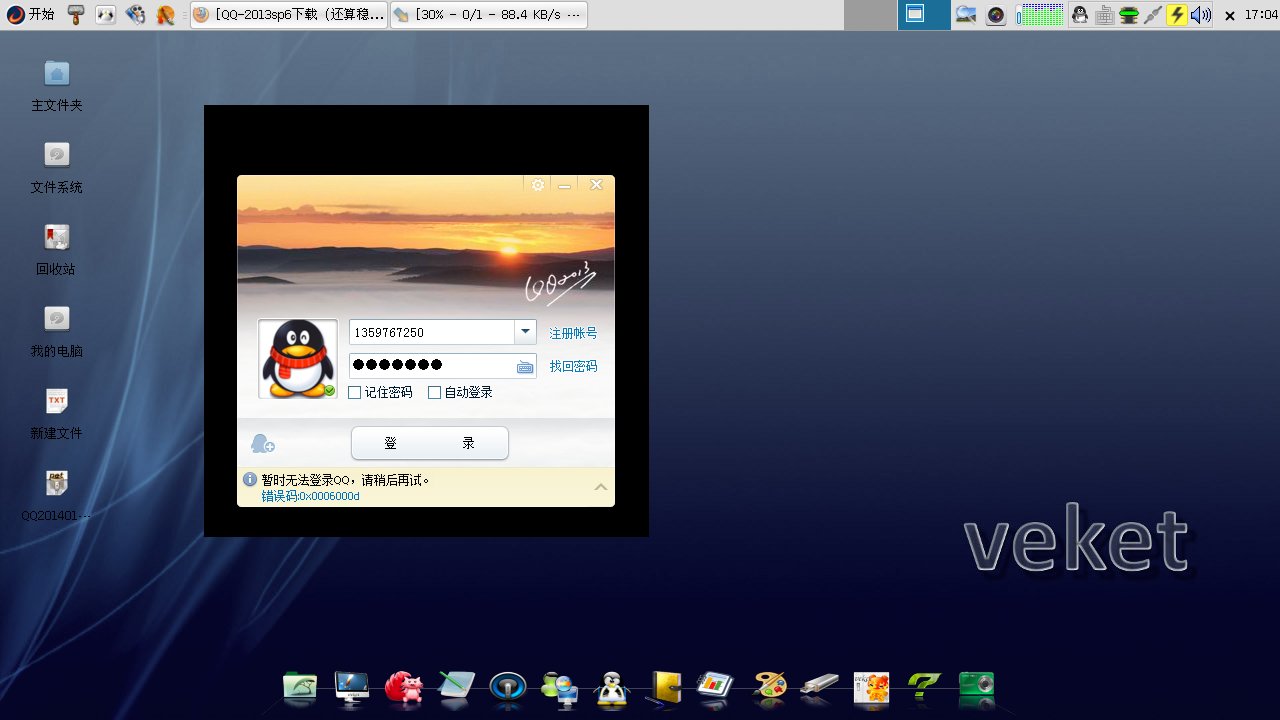
Task: Open the 开始 start menu
Action: pos(30,14)
